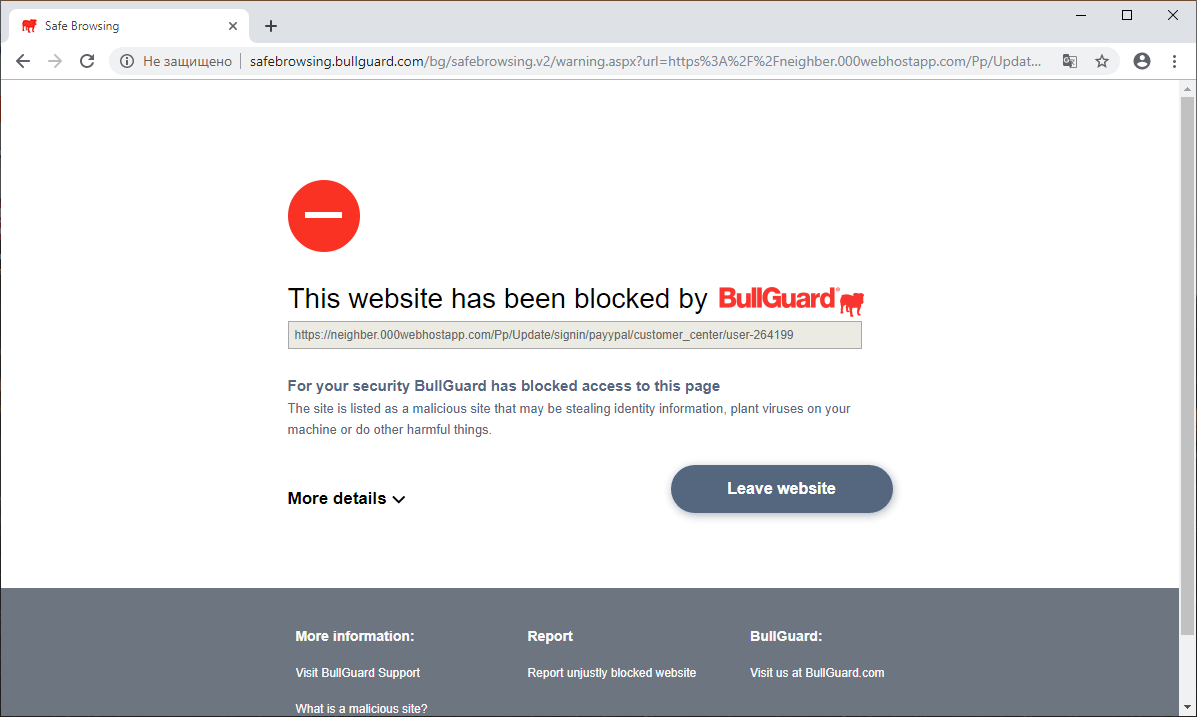The width and height of the screenshot is (1197, 717).
Task: Open Visit BullGuard Support link
Action: click(x=357, y=673)
